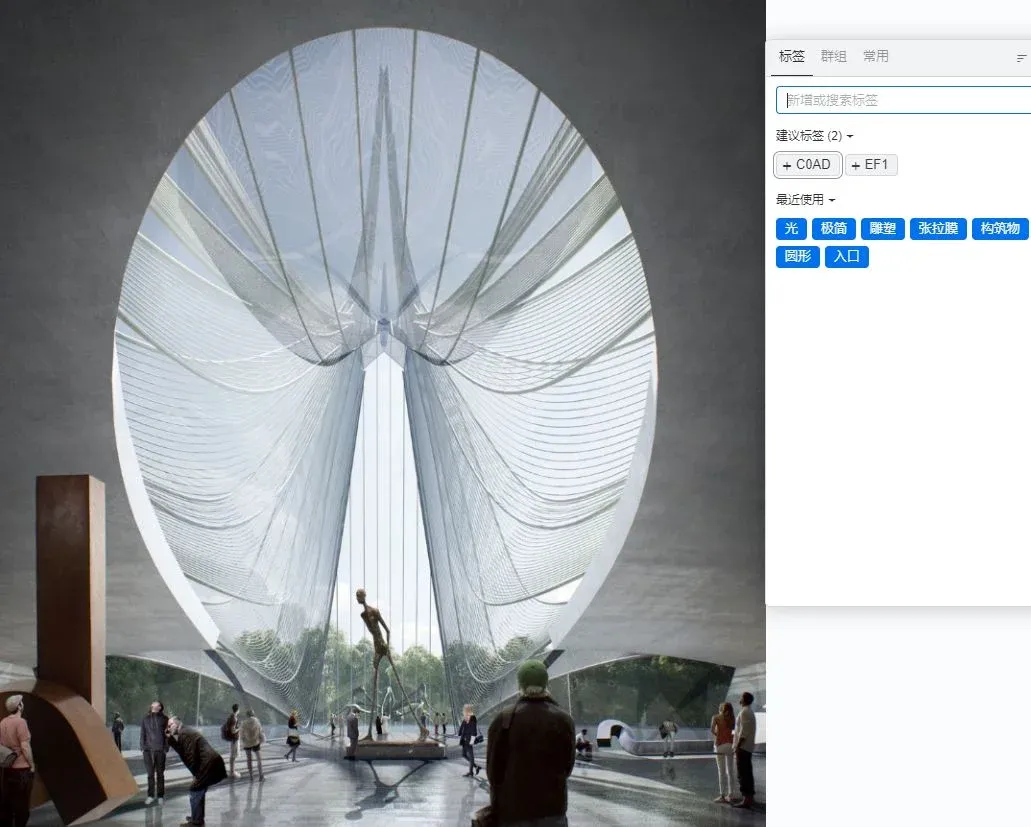Viewport: 1031px width, 827px height.
Task: Apply the 入口 tag
Action: tap(847, 256)
